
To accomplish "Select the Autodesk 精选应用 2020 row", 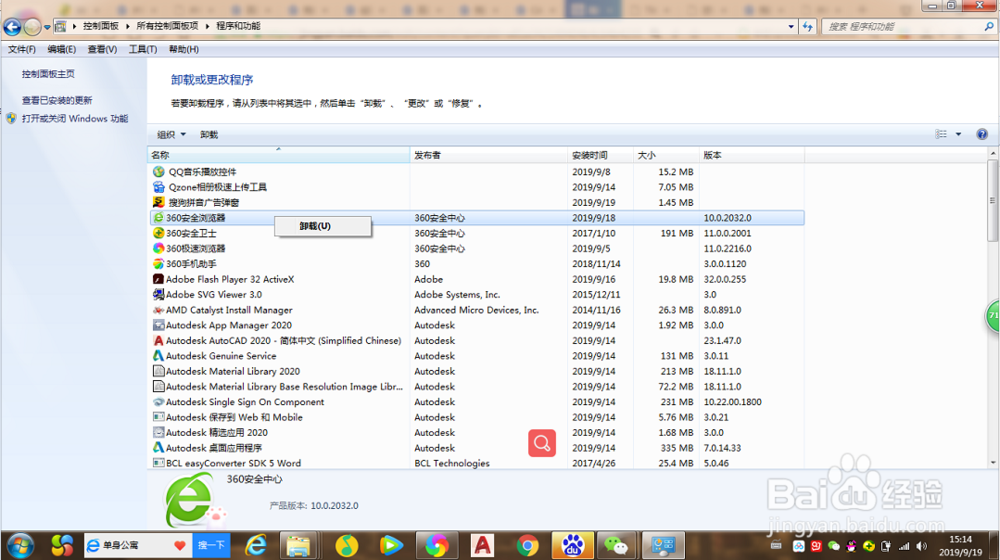I will coord(476,432).
